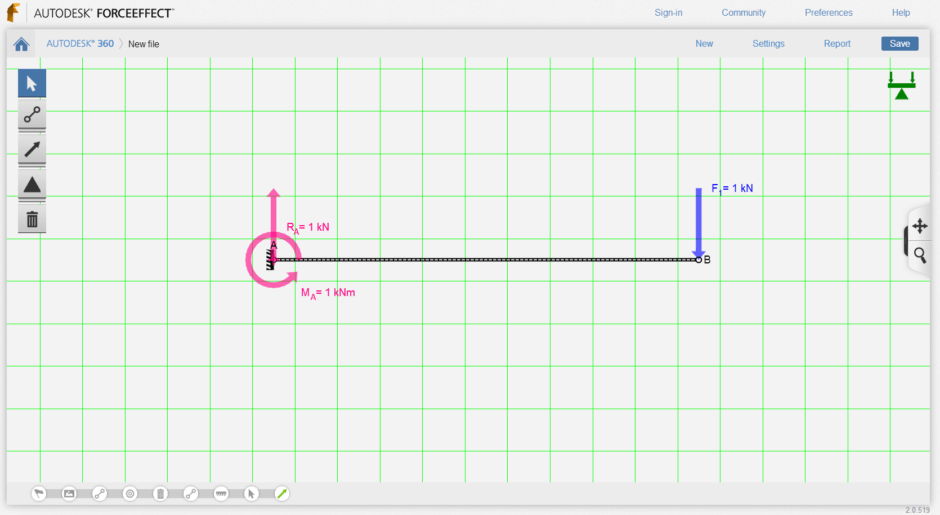
Task: Select the blue F1 force arrow
Action: (699, 222)
